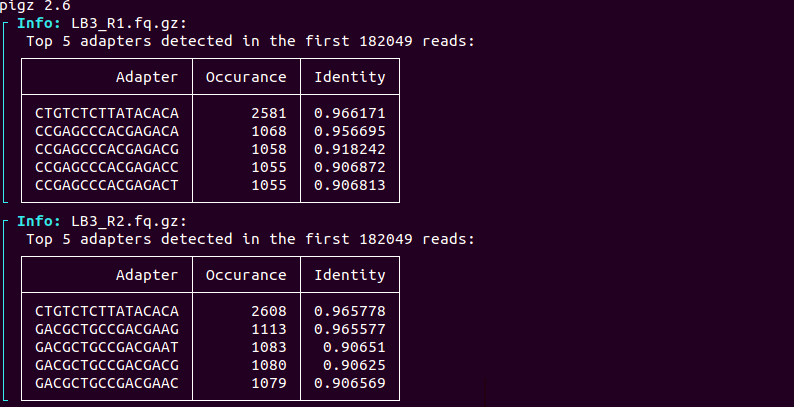This screenshot has height=407, width=794.
Task: Click identity value 0.906813
Action: pos(350,185)
